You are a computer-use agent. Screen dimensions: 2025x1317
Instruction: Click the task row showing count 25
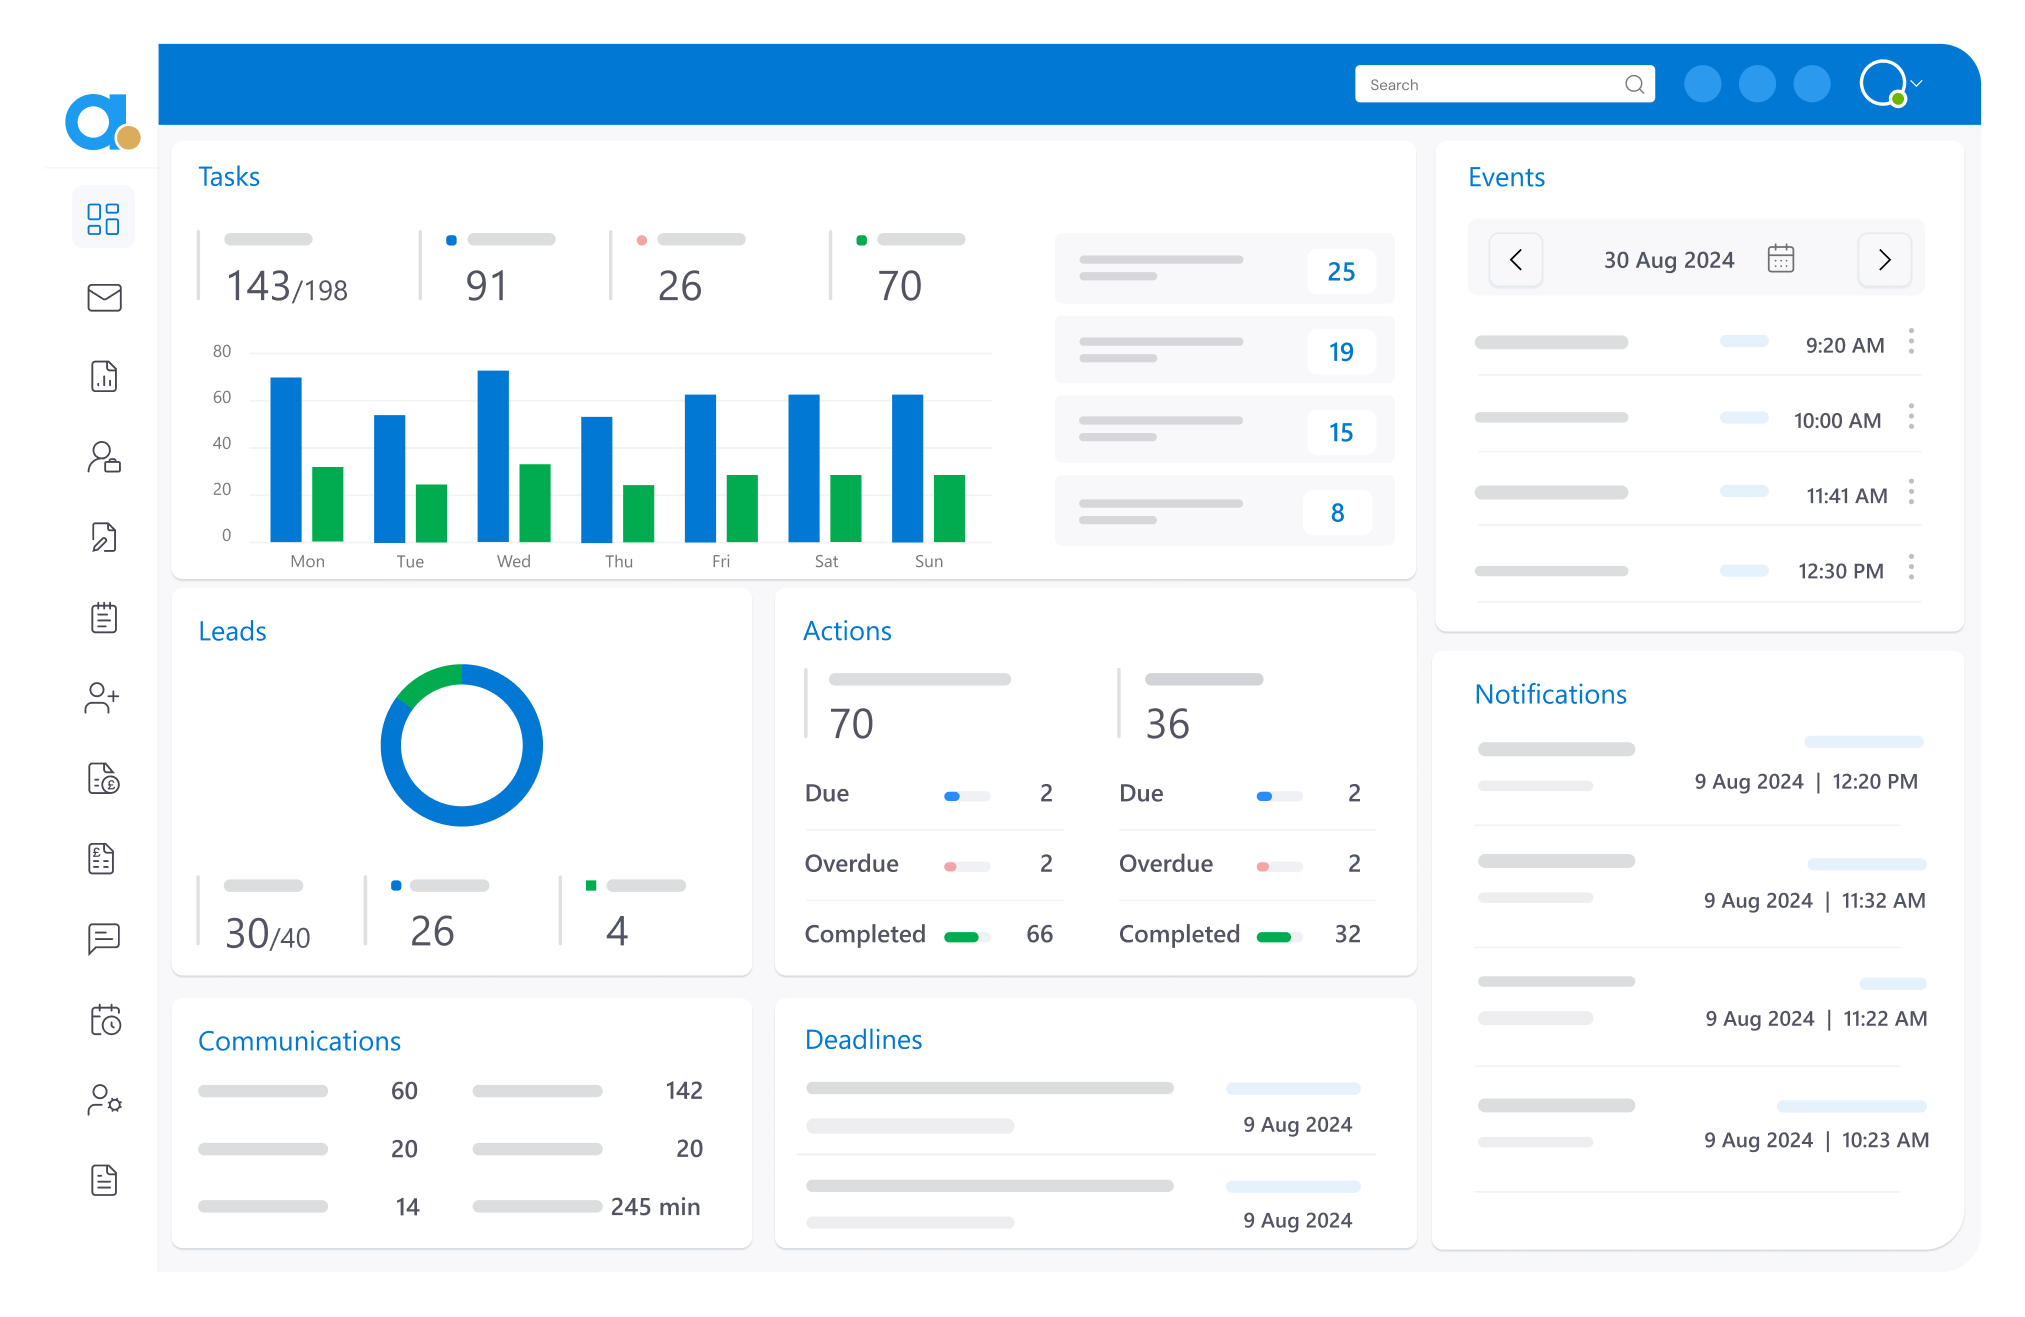[x=1224, y=269]
